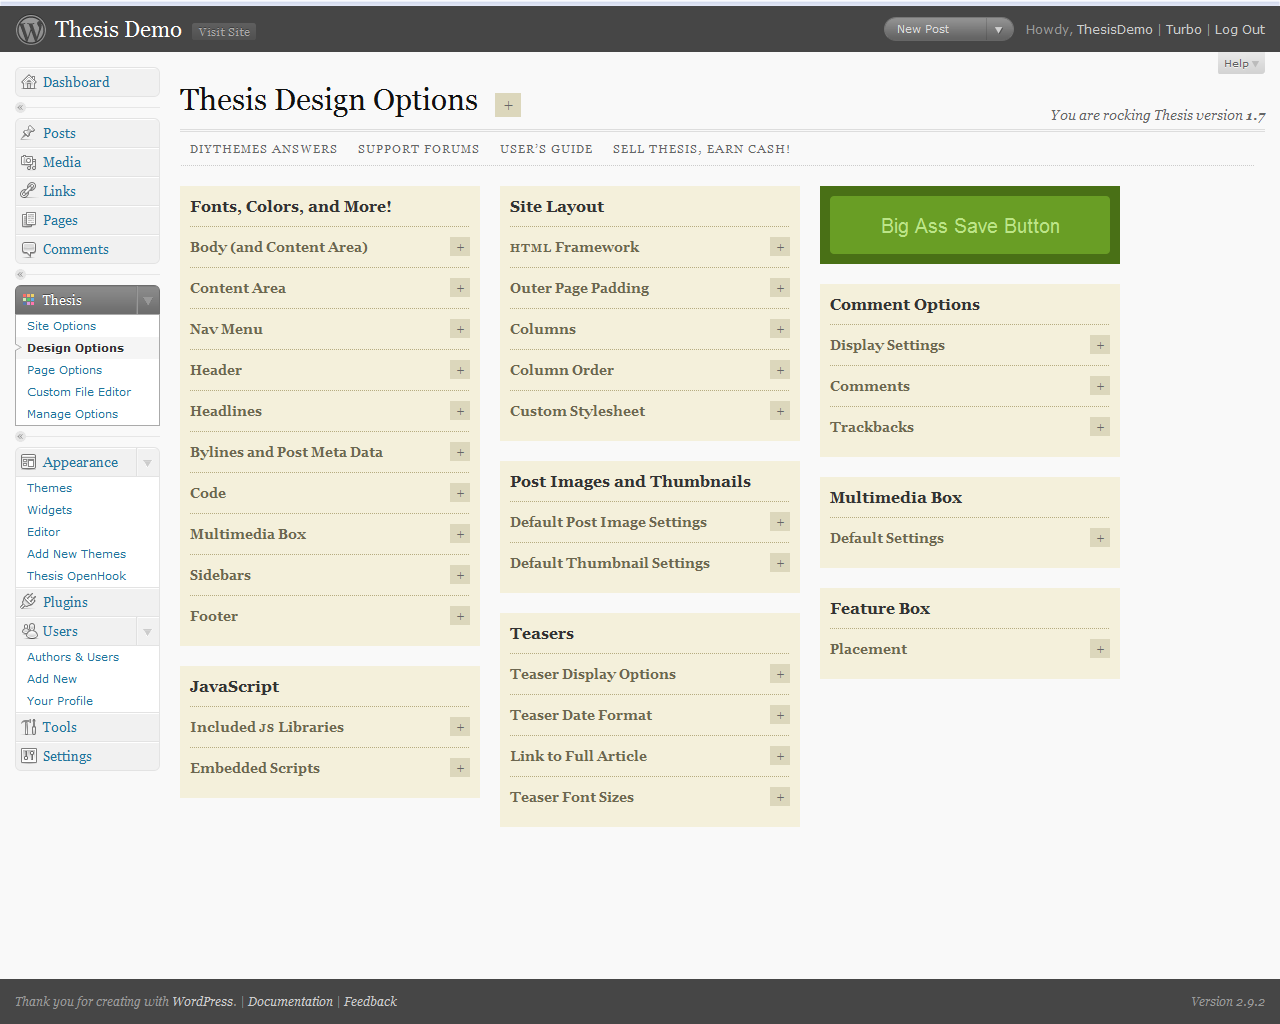Viewport: 1280px width, 1024px height.
Task: Click the Posts pushpin icon
Action: (x=29, y=133)
